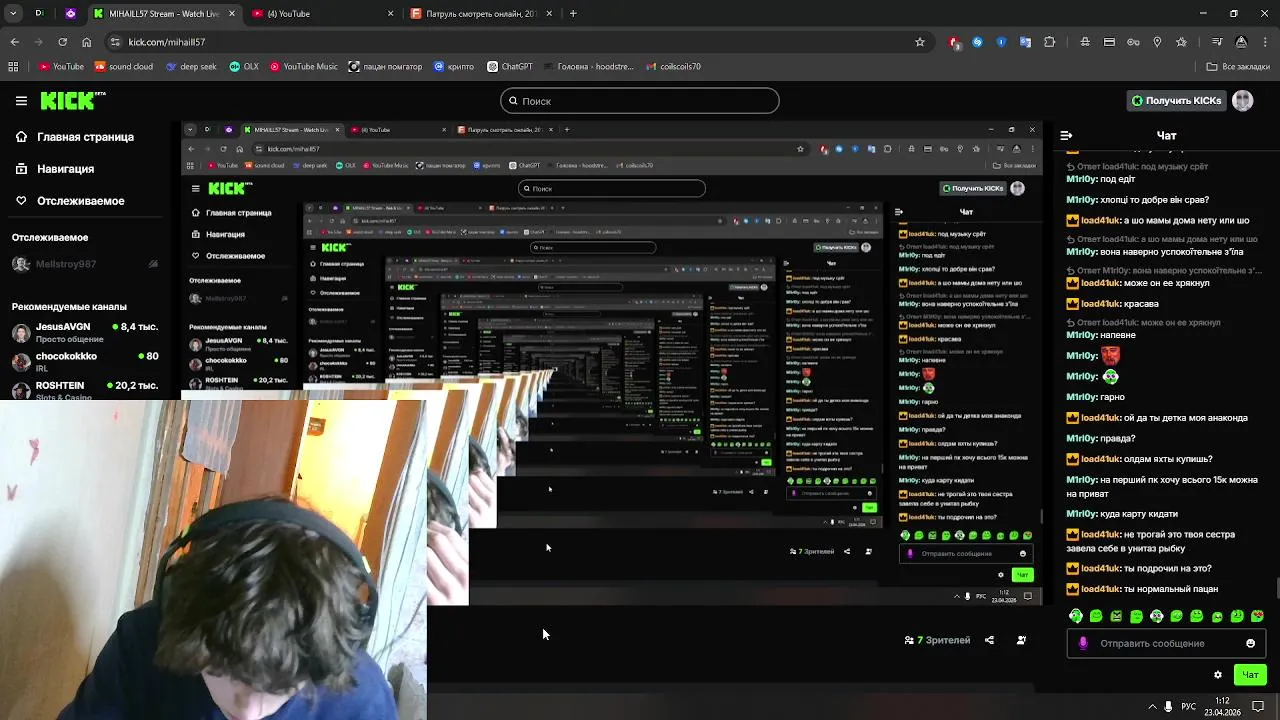Open the JesusAVGN recommended channel

pyautogui.click(x=85, y=332)
